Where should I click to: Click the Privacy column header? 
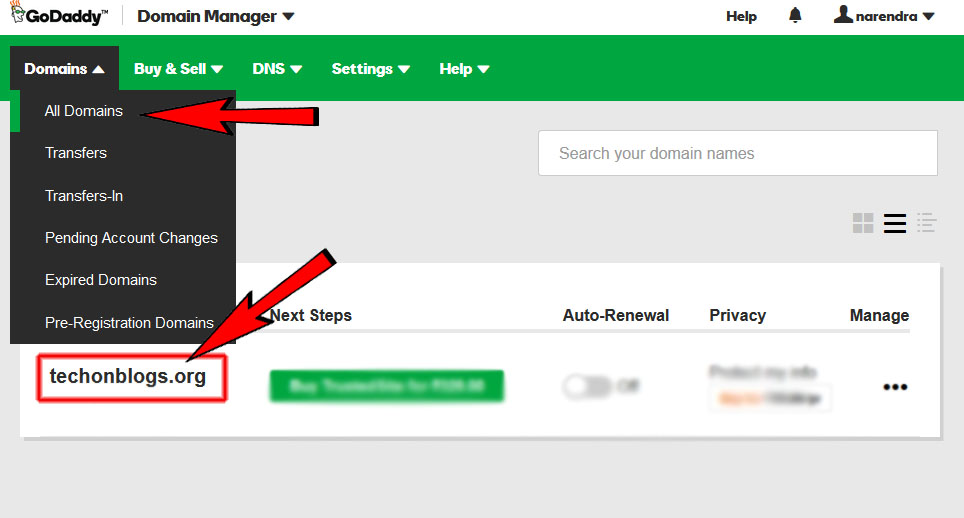click(737, 315)
